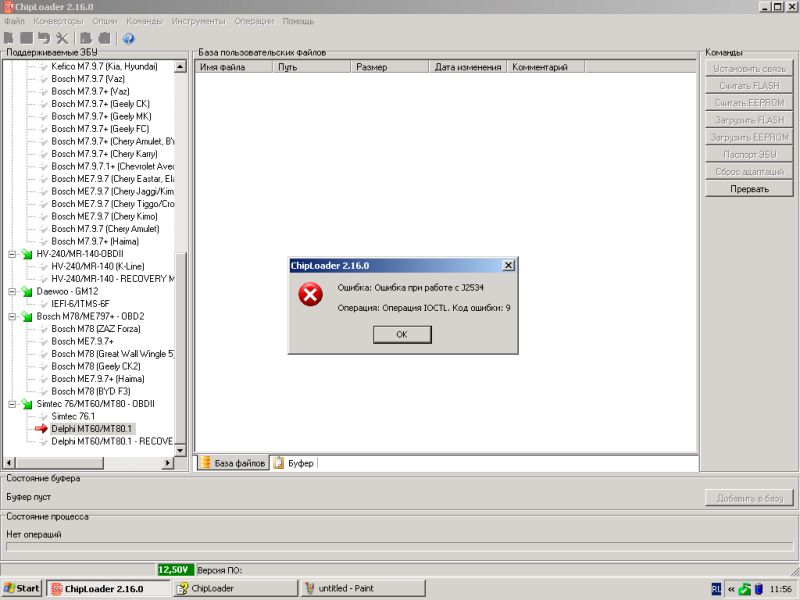Open the Файл menu
800x600 pixels.
pos(14,20)
